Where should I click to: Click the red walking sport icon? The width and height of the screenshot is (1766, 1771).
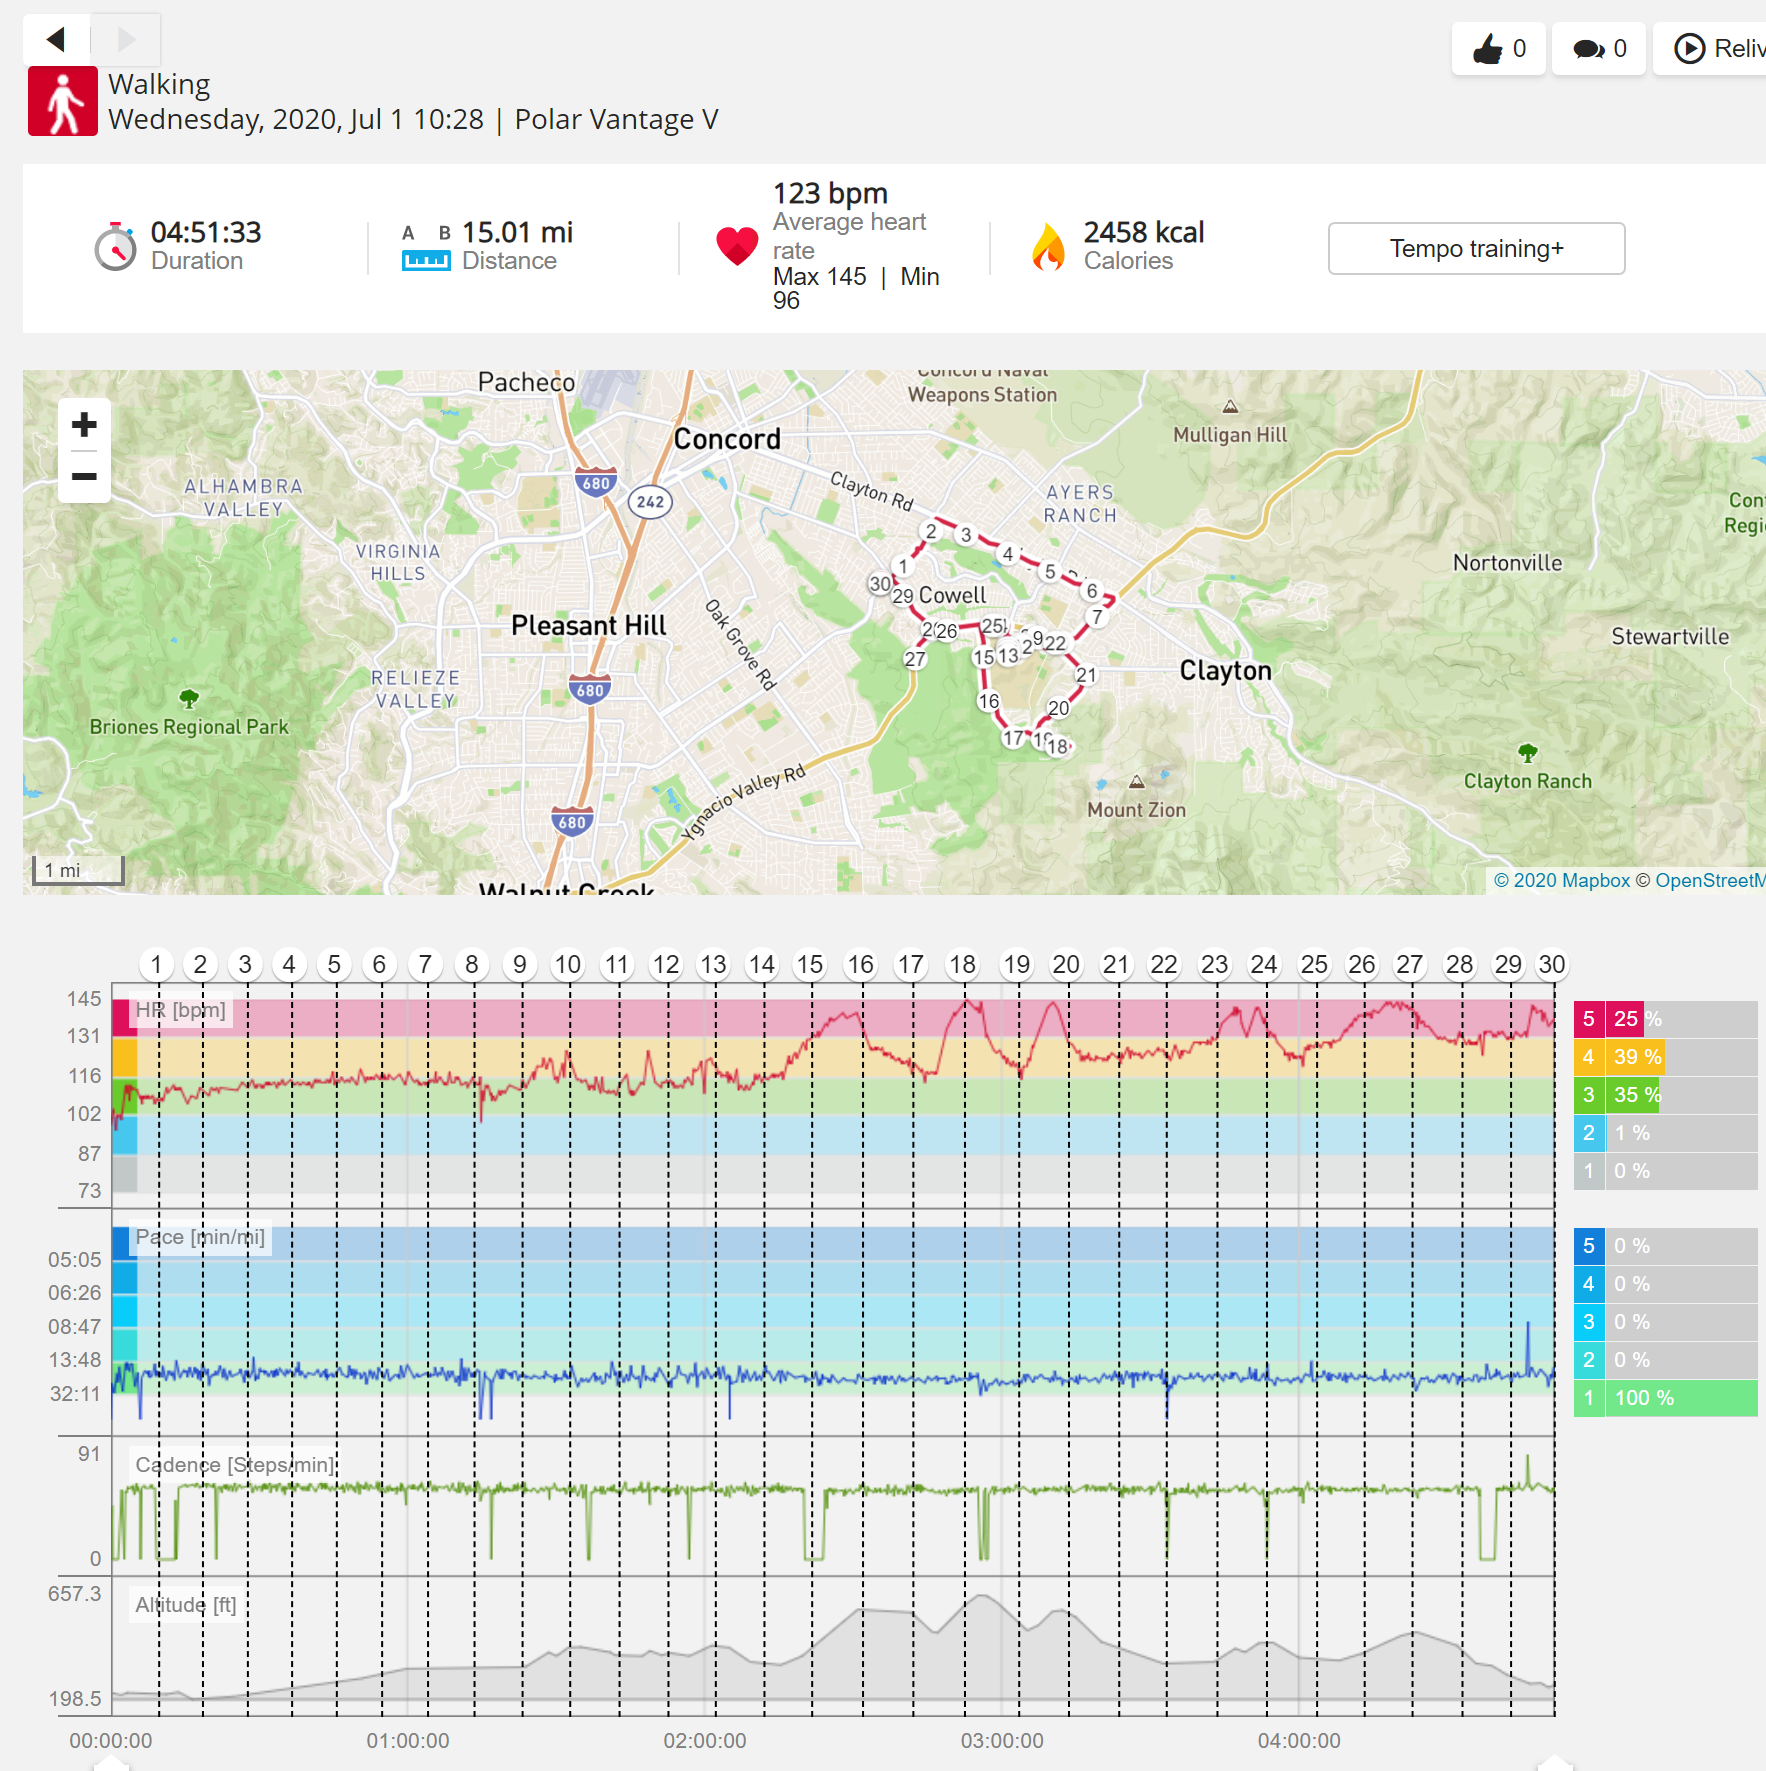pyautogui.click(x=63, y=101)
